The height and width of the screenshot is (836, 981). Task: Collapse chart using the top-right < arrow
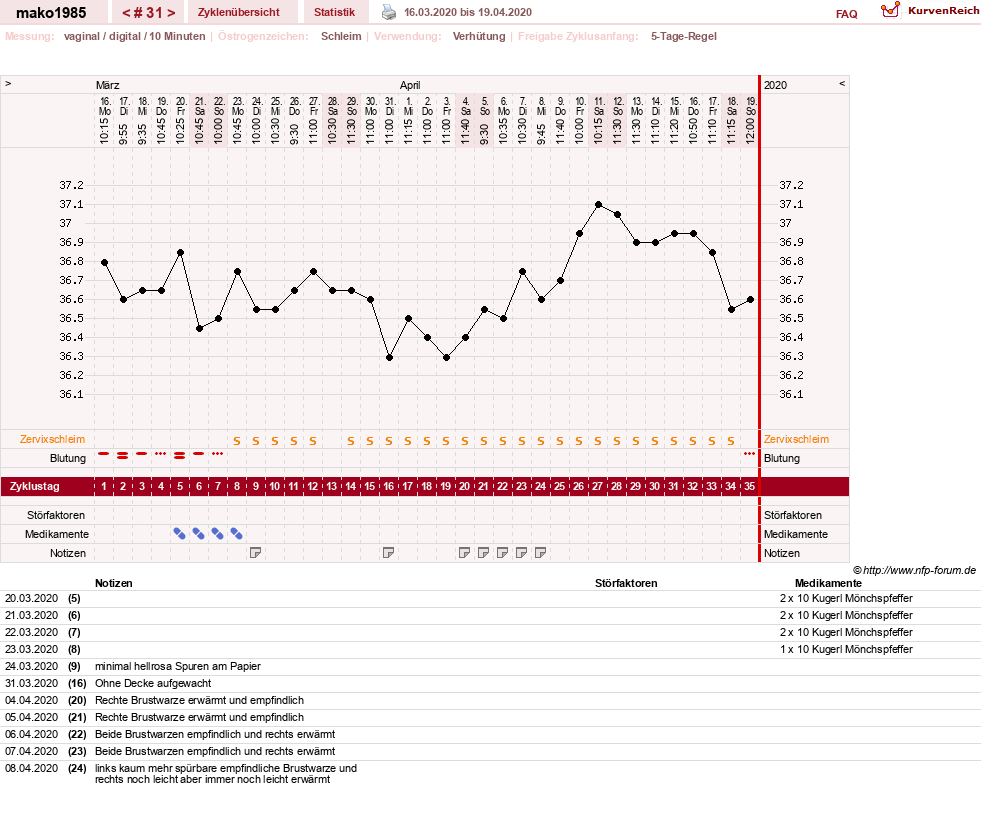(842, 83)
